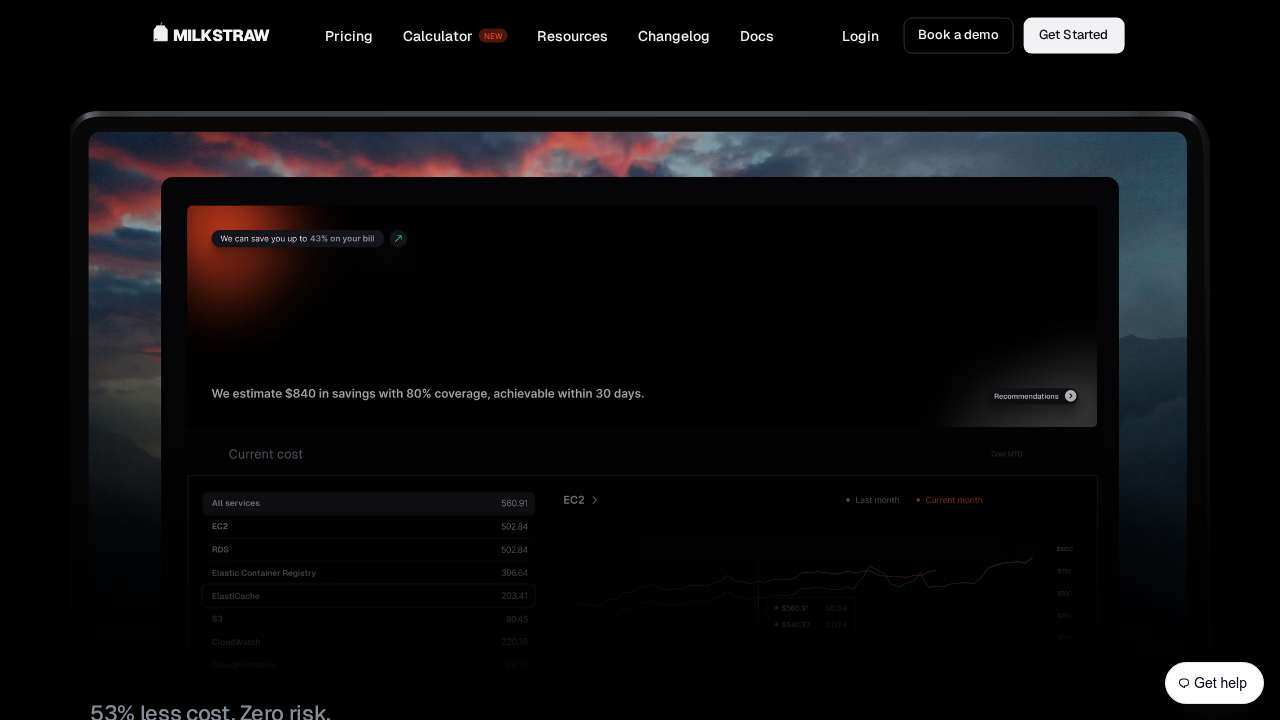Viewport: 1280px width, 720px height.
Task: Select the Elastic Container Registry row
Action: [x=368, y=573]
